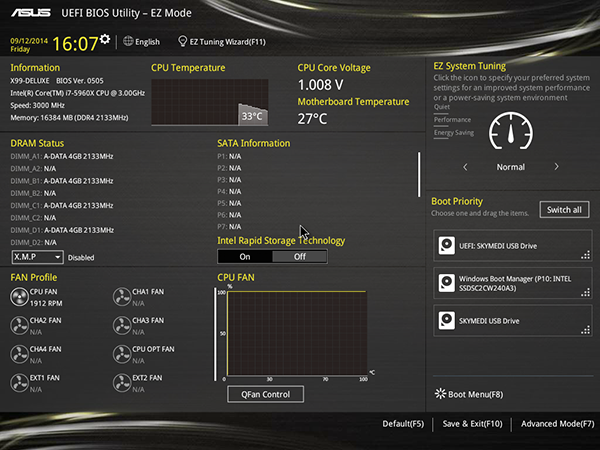Click Save & Exit(F10)
The height and width of the screenshot is (450, 600).
pos(473,424)
